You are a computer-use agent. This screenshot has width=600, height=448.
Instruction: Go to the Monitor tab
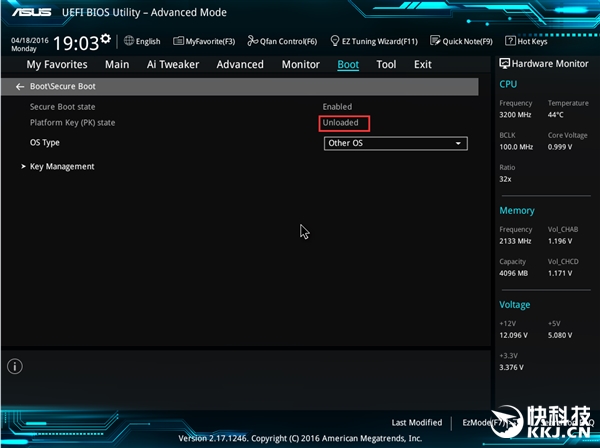[300, 65]
